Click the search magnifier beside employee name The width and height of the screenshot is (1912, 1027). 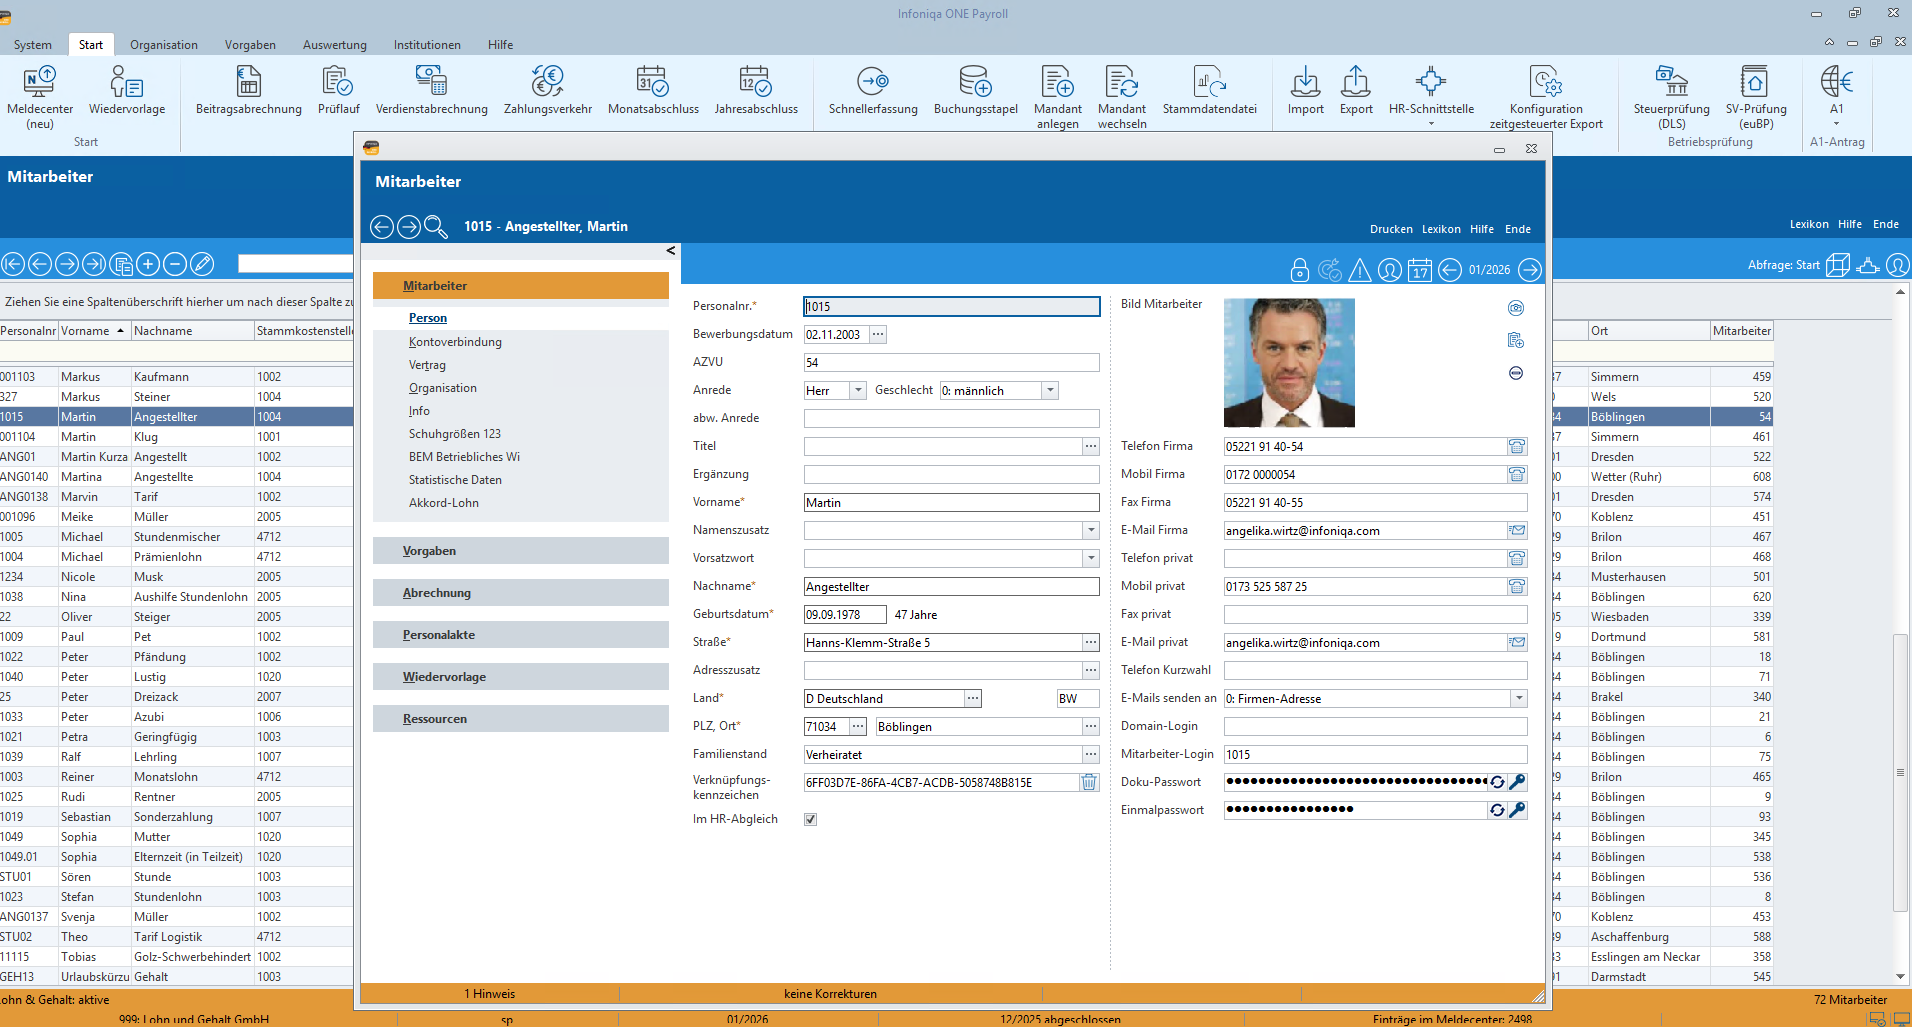click(436, 227)
